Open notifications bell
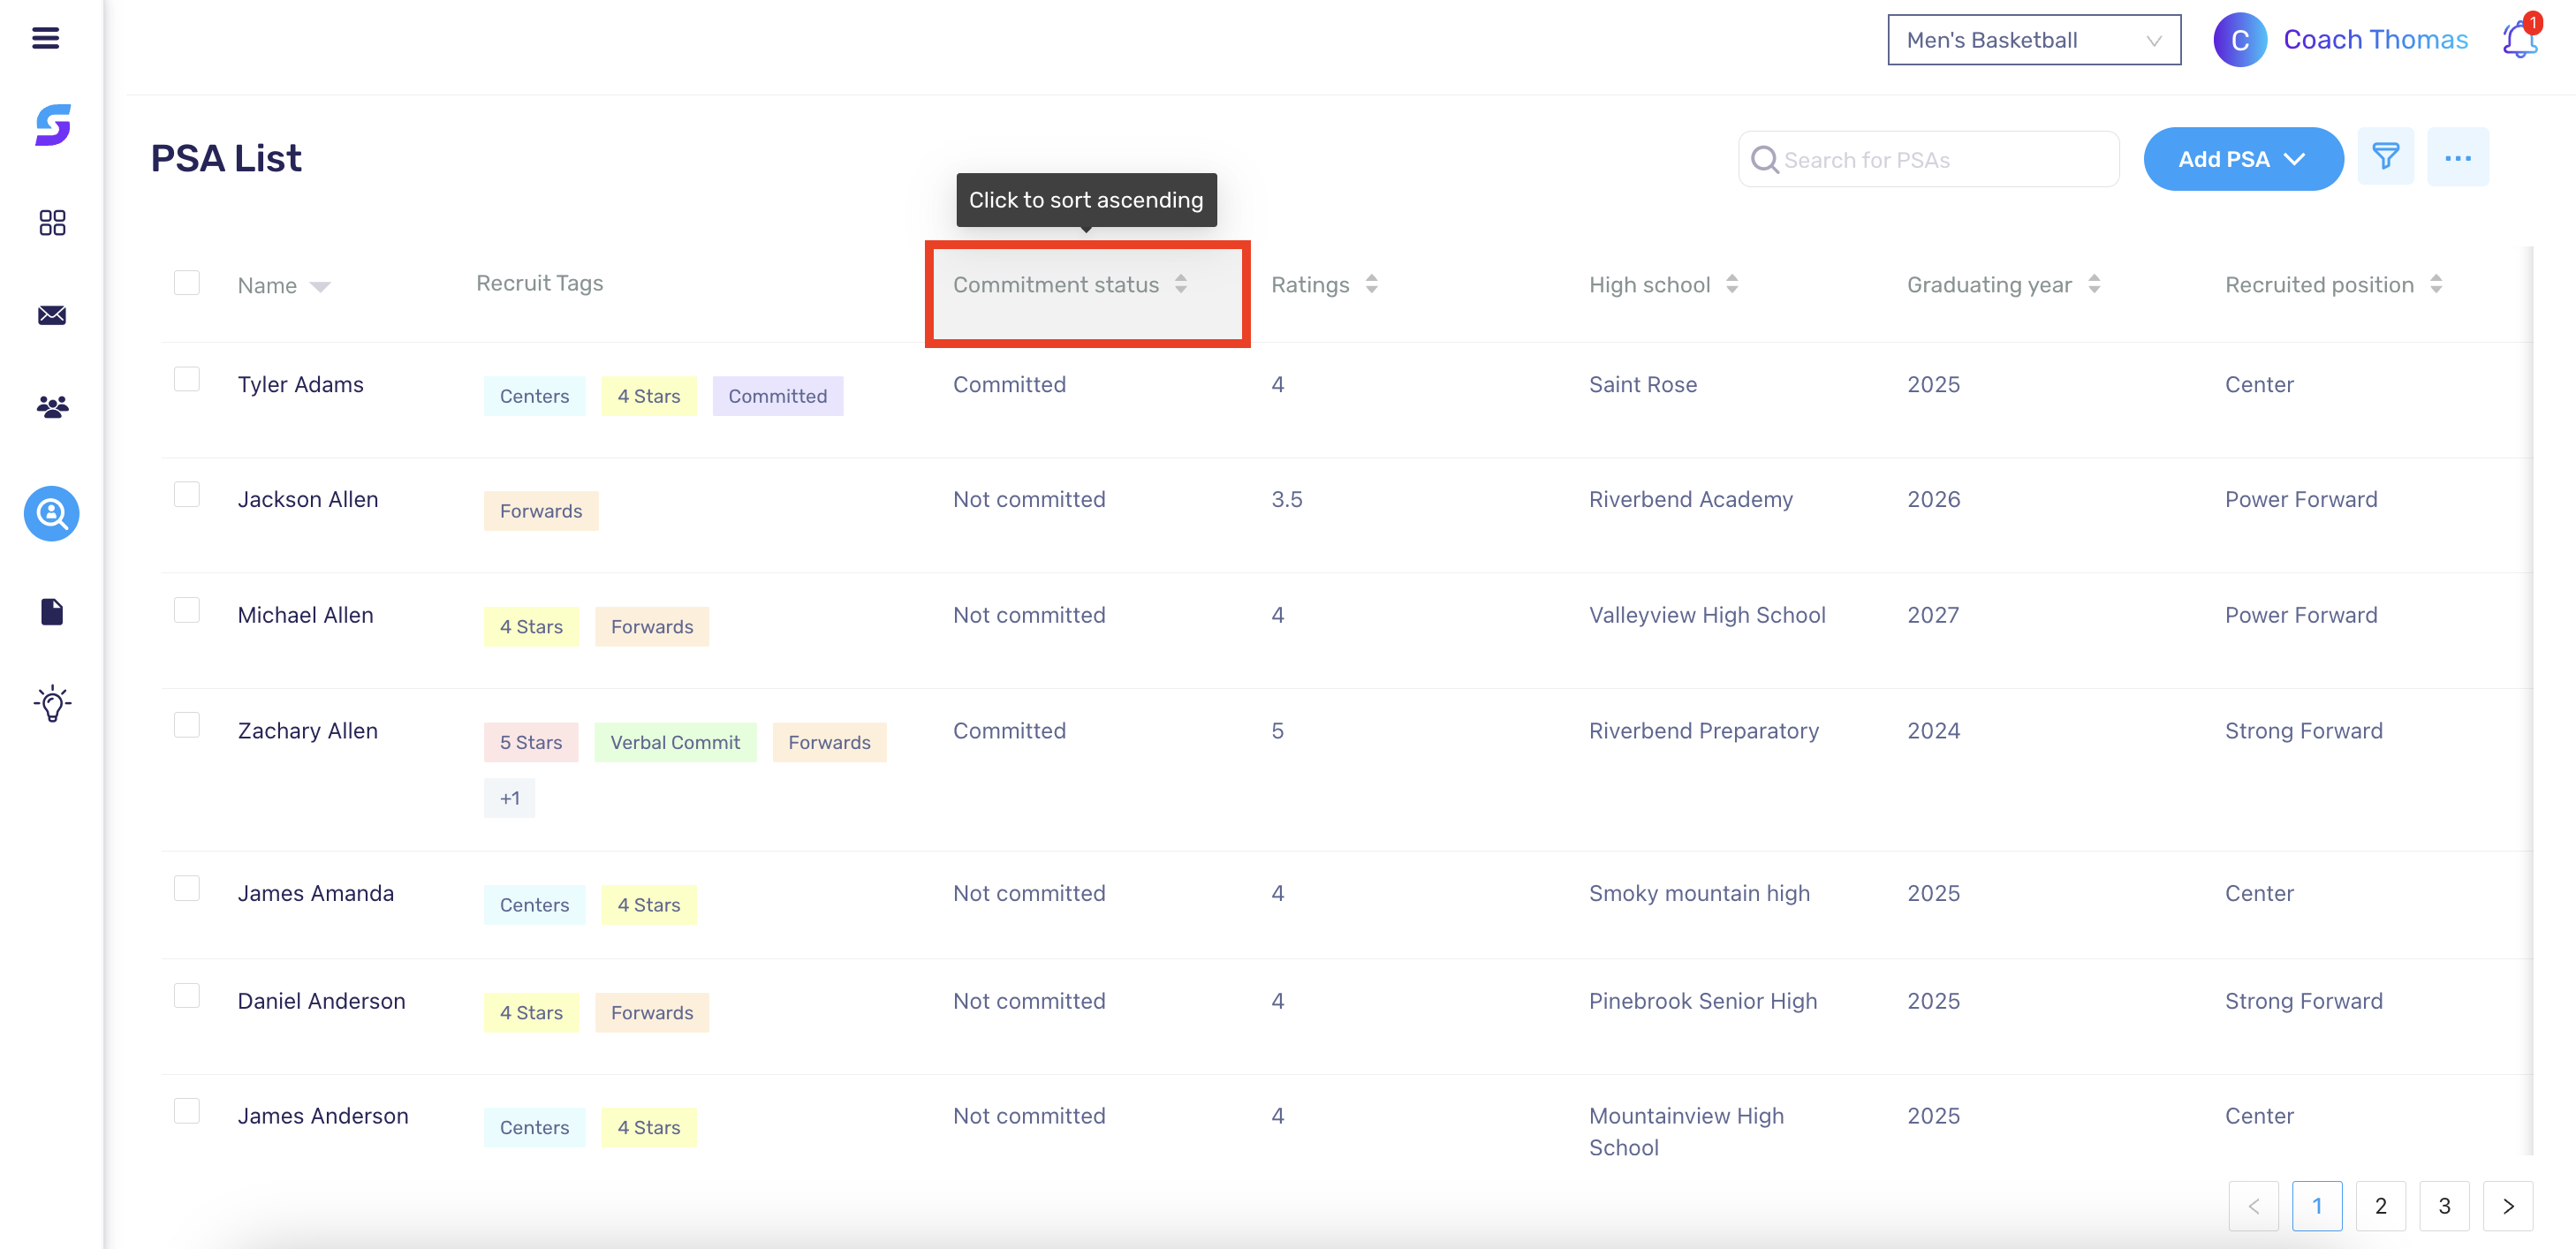 click(2519, 38)
